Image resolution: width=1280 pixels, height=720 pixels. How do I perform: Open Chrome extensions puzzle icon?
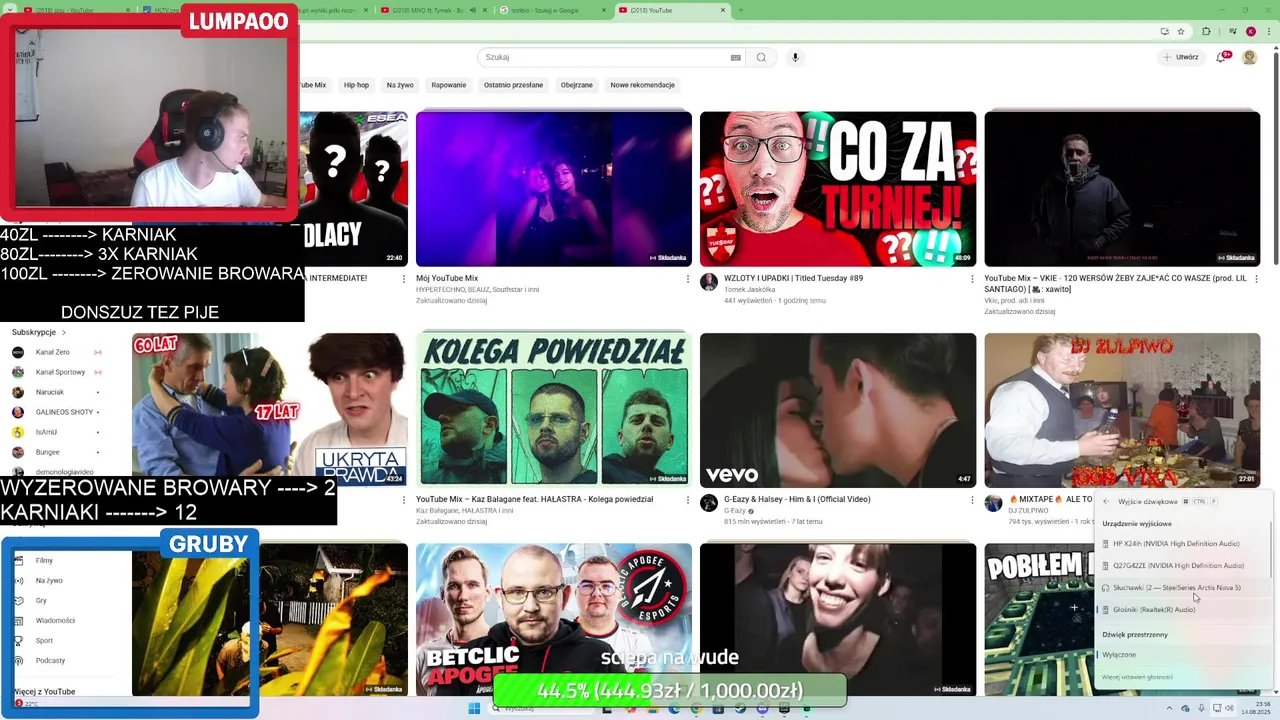tap(1206, 31)
